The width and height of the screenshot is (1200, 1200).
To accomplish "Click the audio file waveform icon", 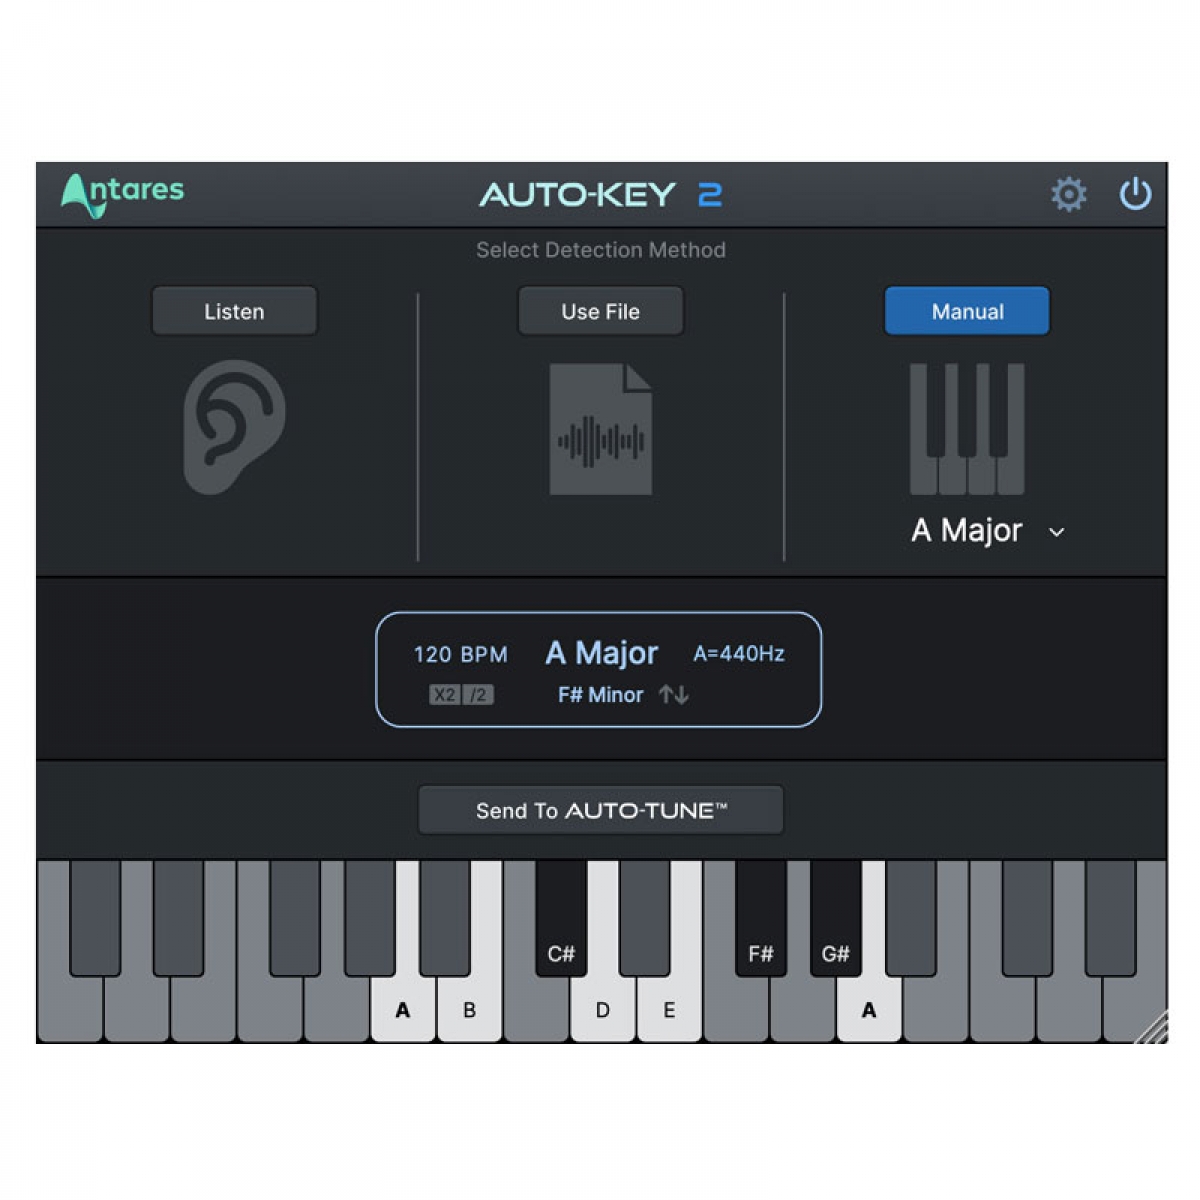I will click(x=600, y=429).
